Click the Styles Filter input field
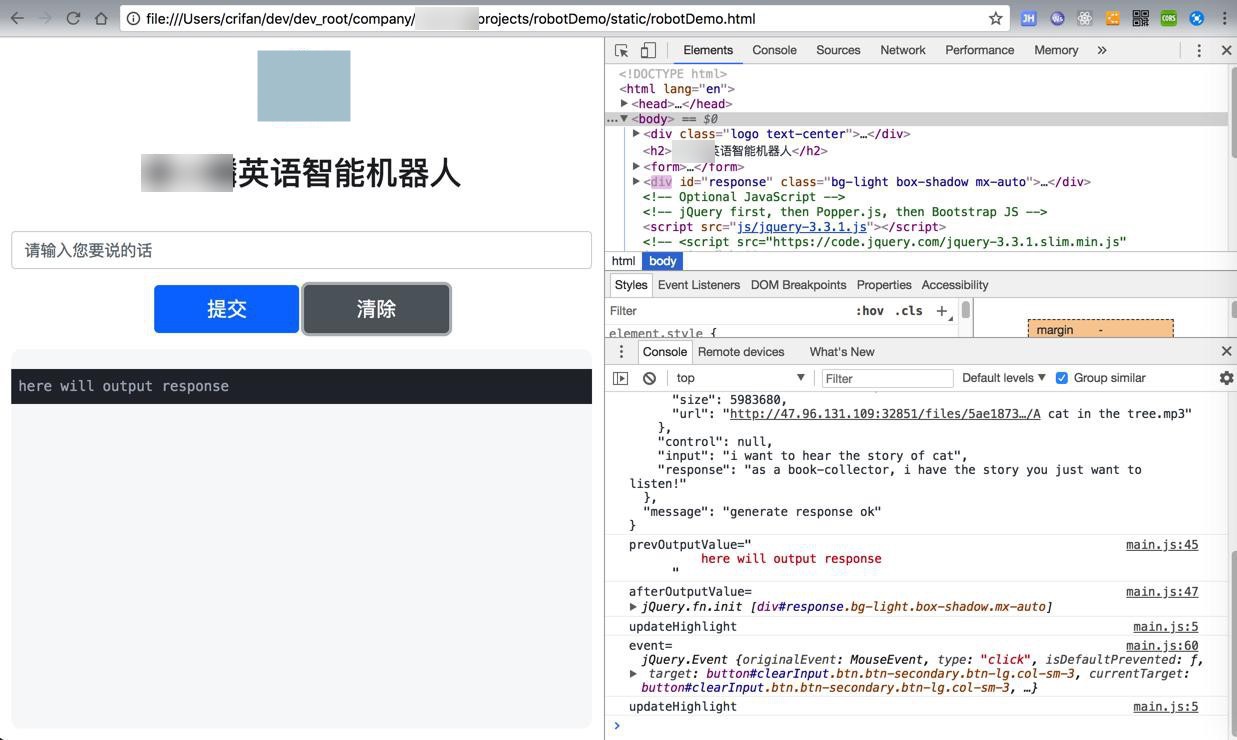 point(727,311)
